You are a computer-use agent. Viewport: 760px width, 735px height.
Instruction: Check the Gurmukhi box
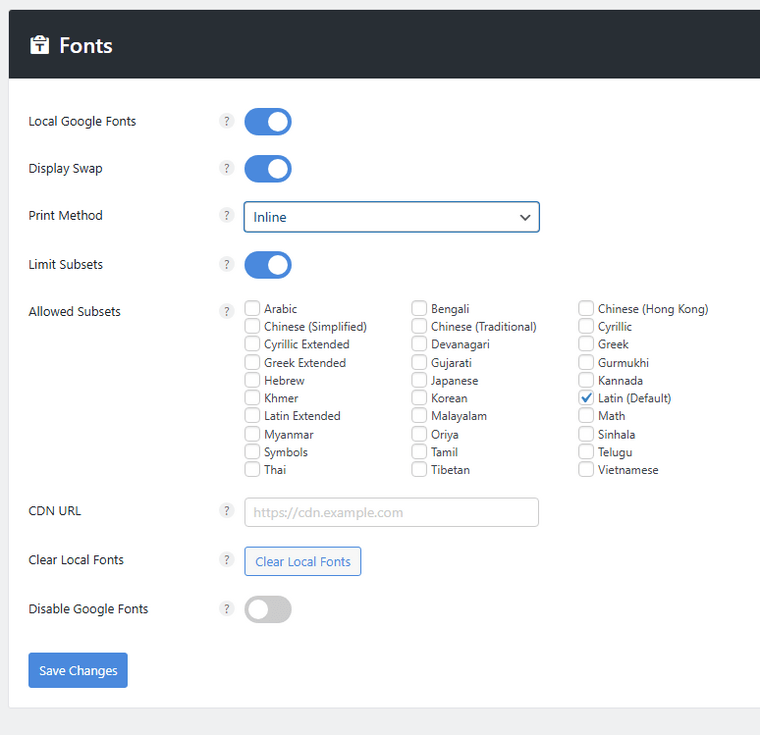pyautogui.click(x=586, y=362)
